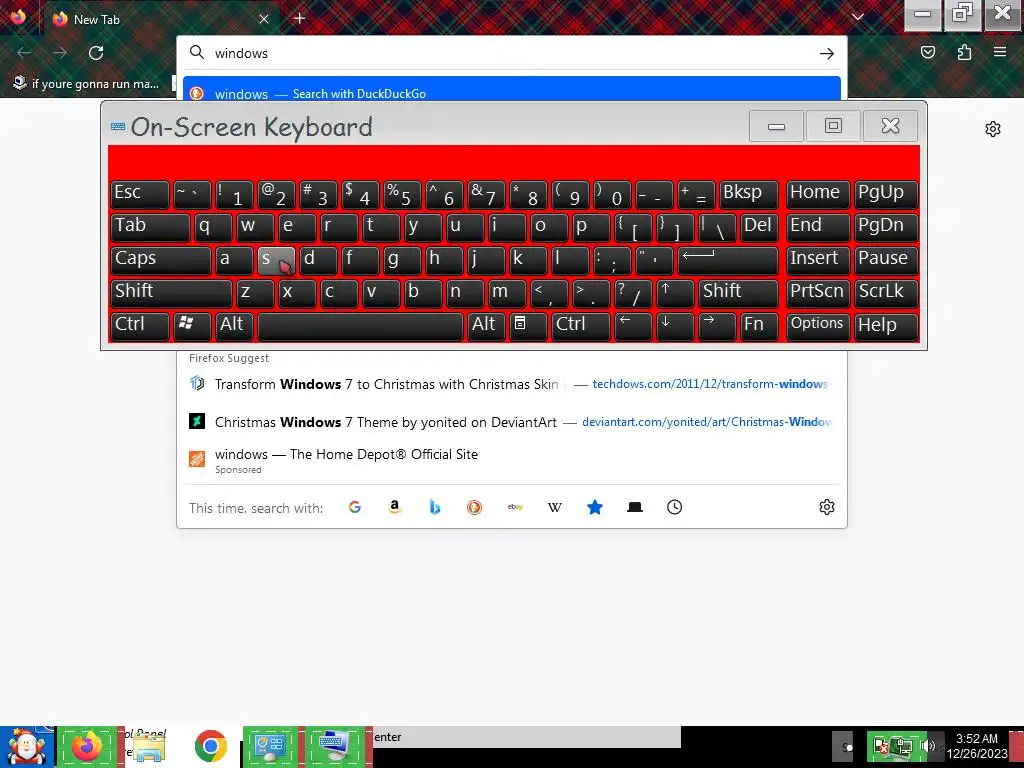Toggle the left Ctrl key

[x=140, y=326]
